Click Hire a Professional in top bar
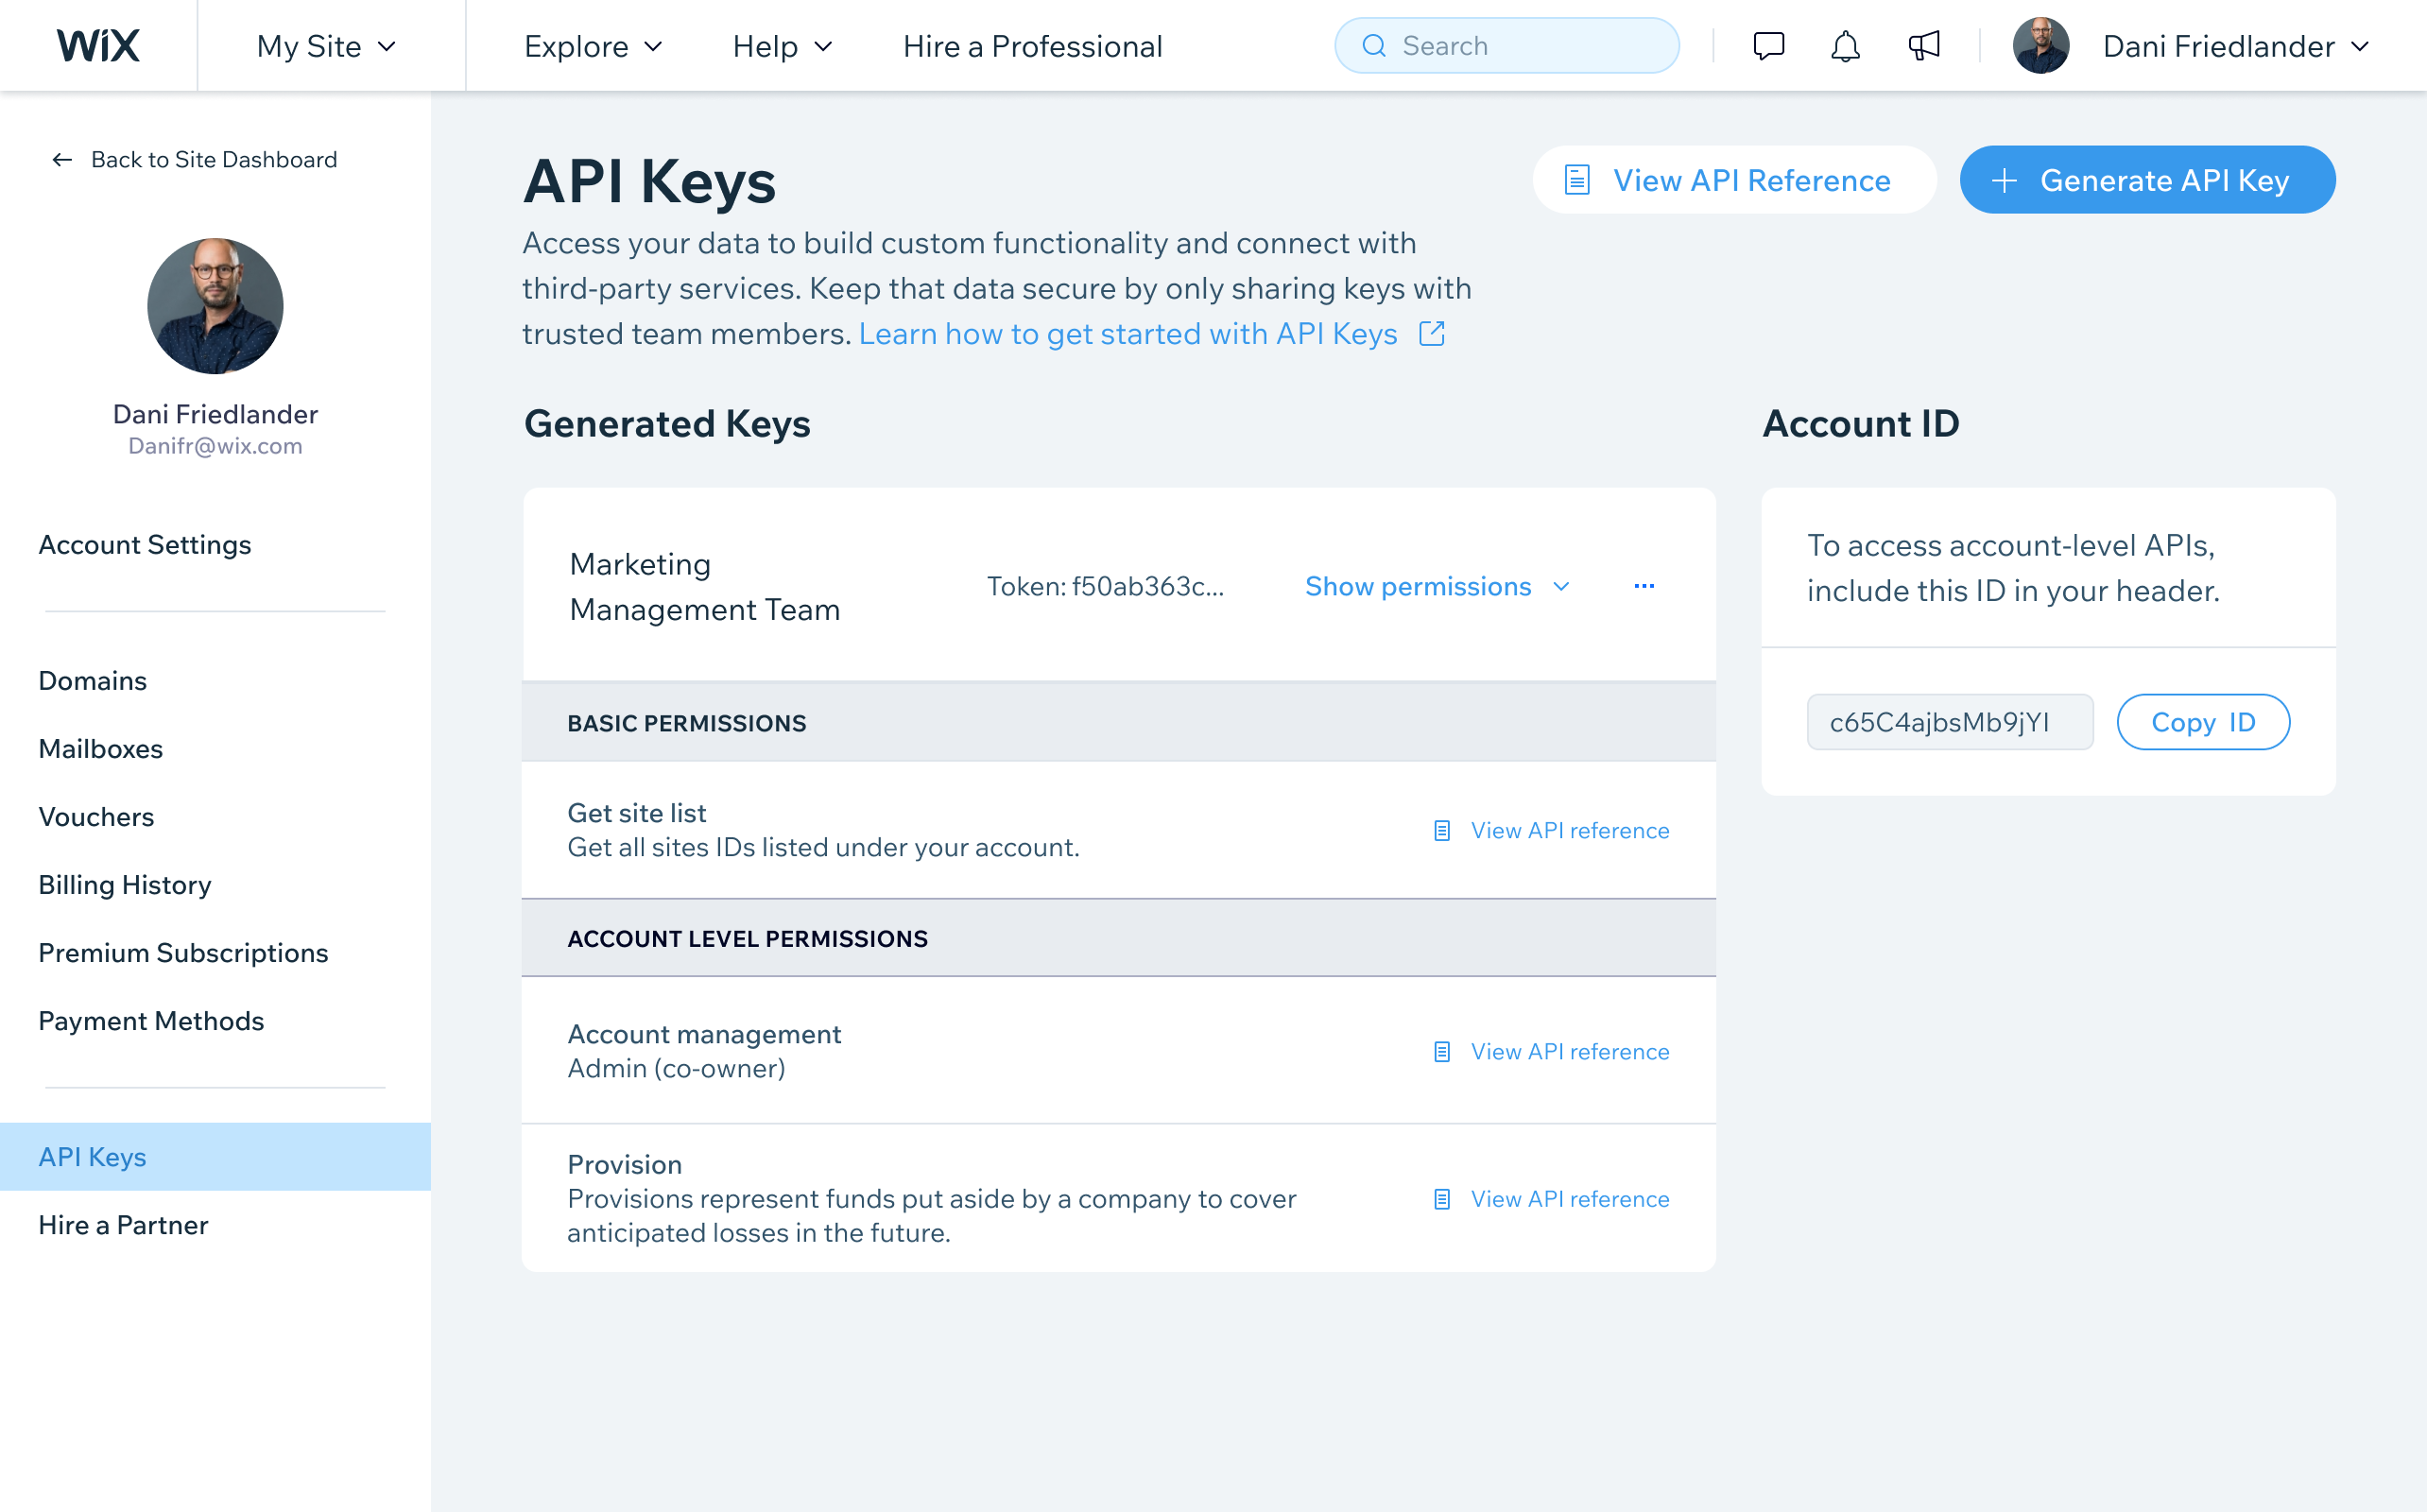 [1032, 46]
